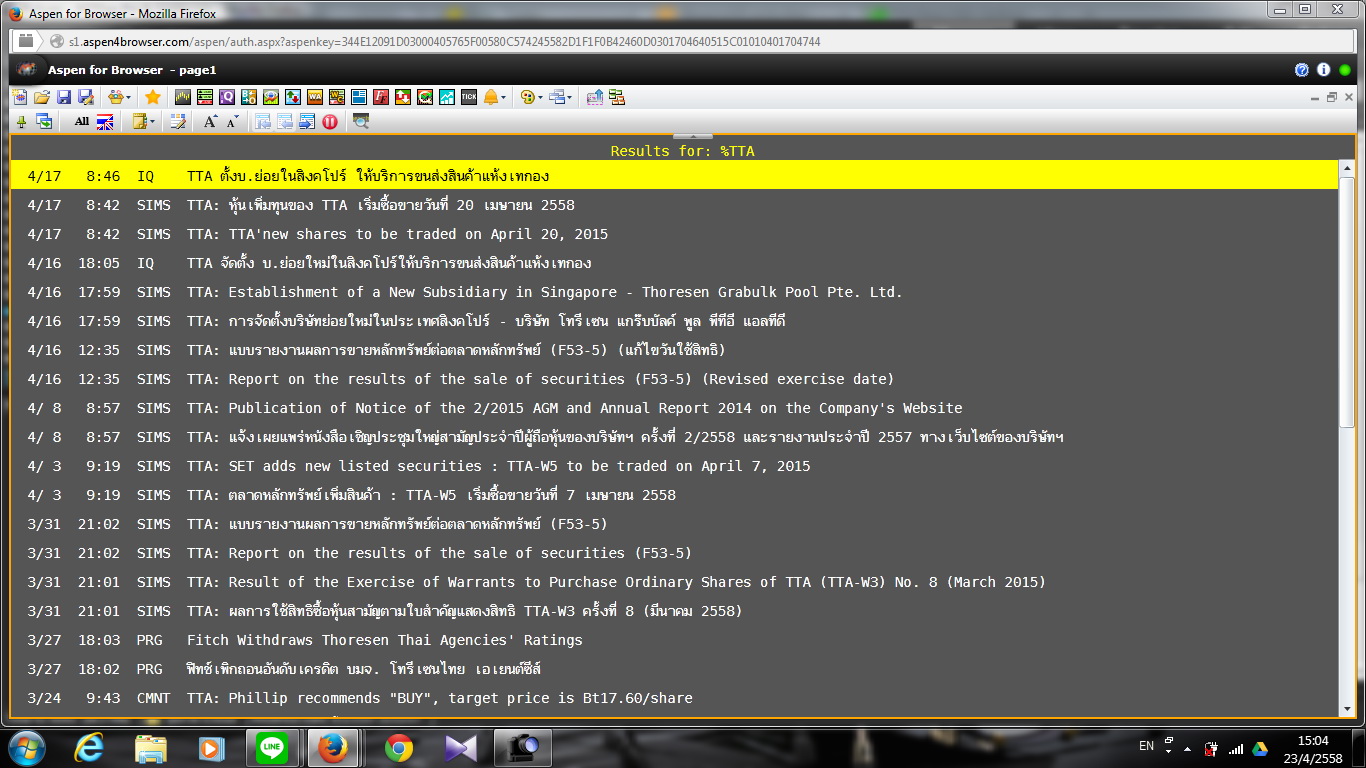Open 'Report on the results... (Revised exercise date)'

[675, 379]
